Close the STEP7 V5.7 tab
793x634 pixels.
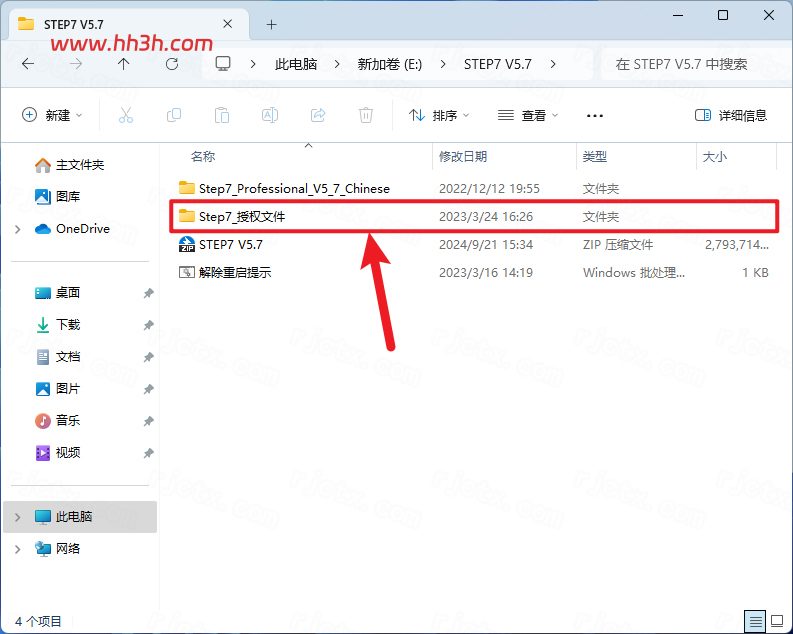pyautogui.click(x=228, y=24)
